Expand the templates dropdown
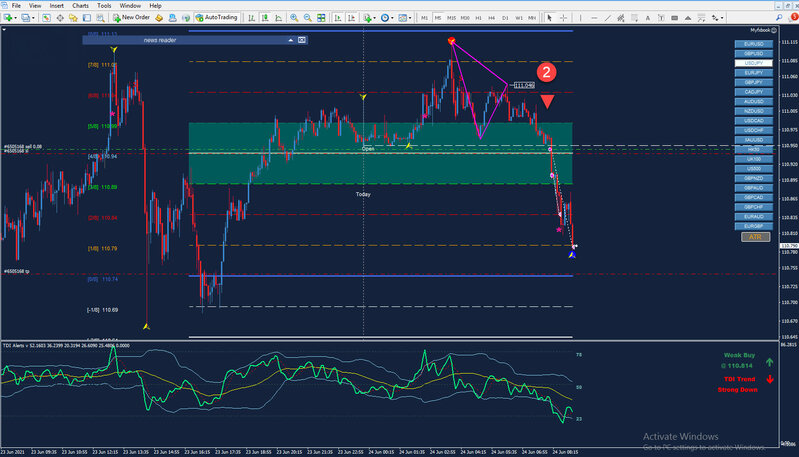The image size is (799, 457). tap(410, 18)
